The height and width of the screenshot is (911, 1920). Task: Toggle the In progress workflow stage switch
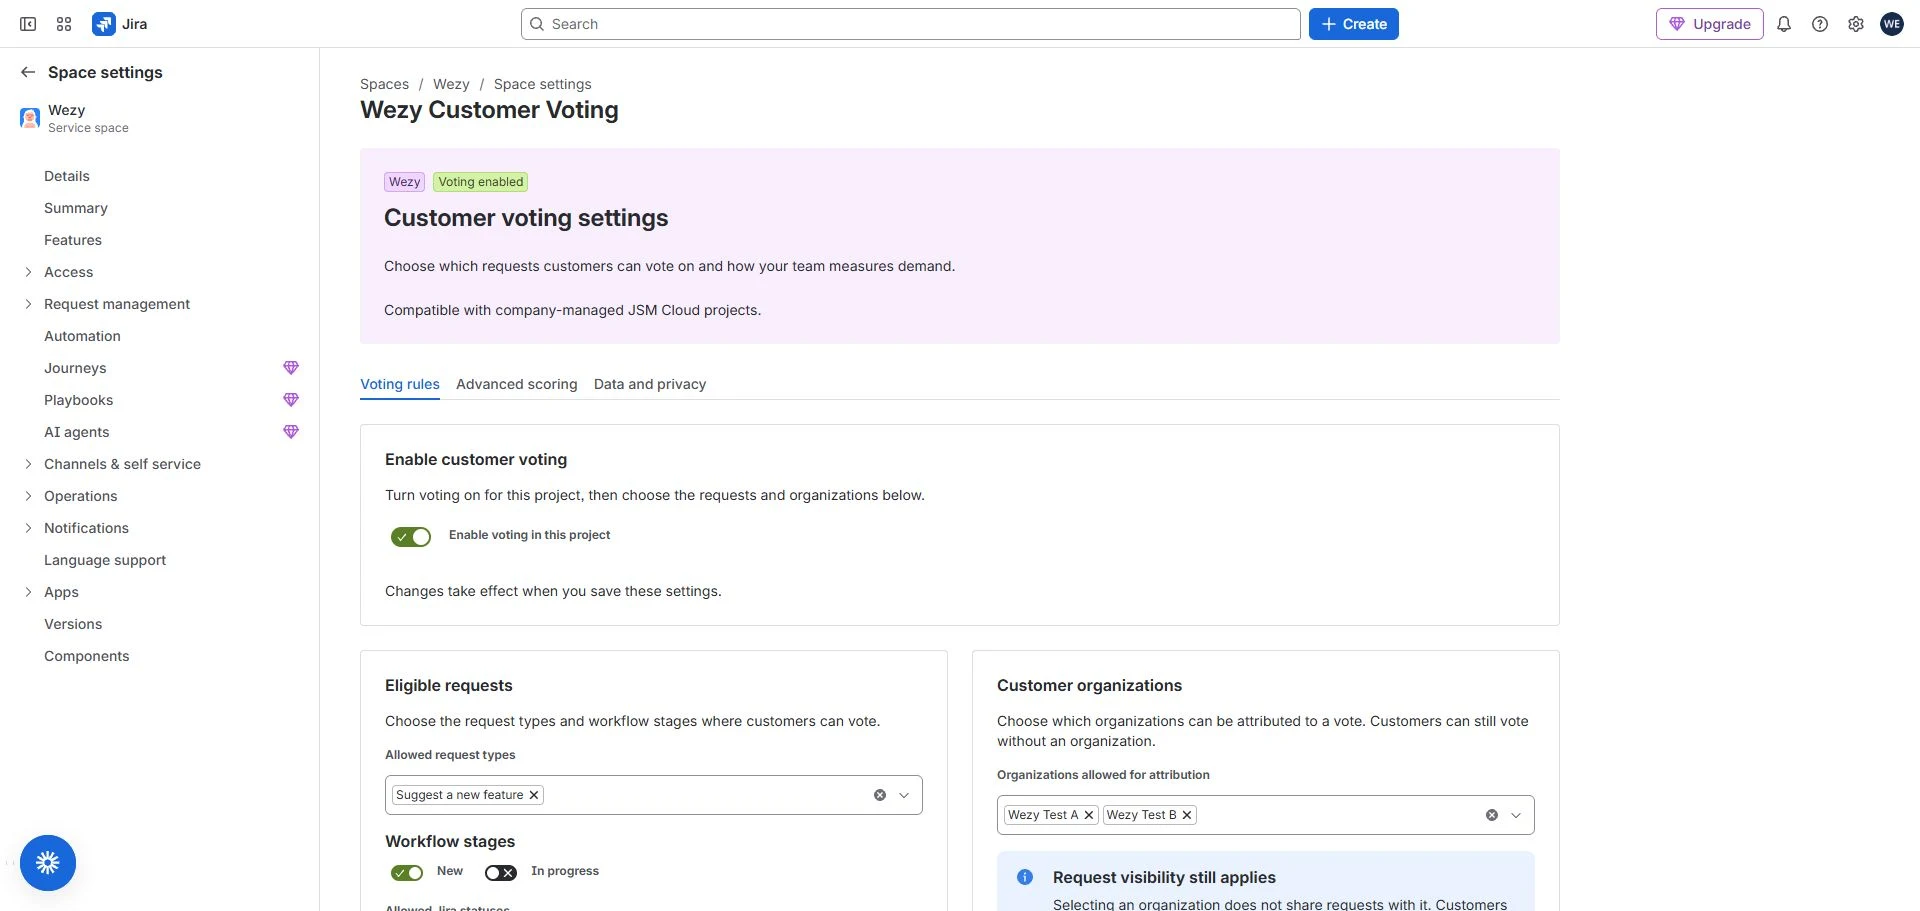point(501,873)
